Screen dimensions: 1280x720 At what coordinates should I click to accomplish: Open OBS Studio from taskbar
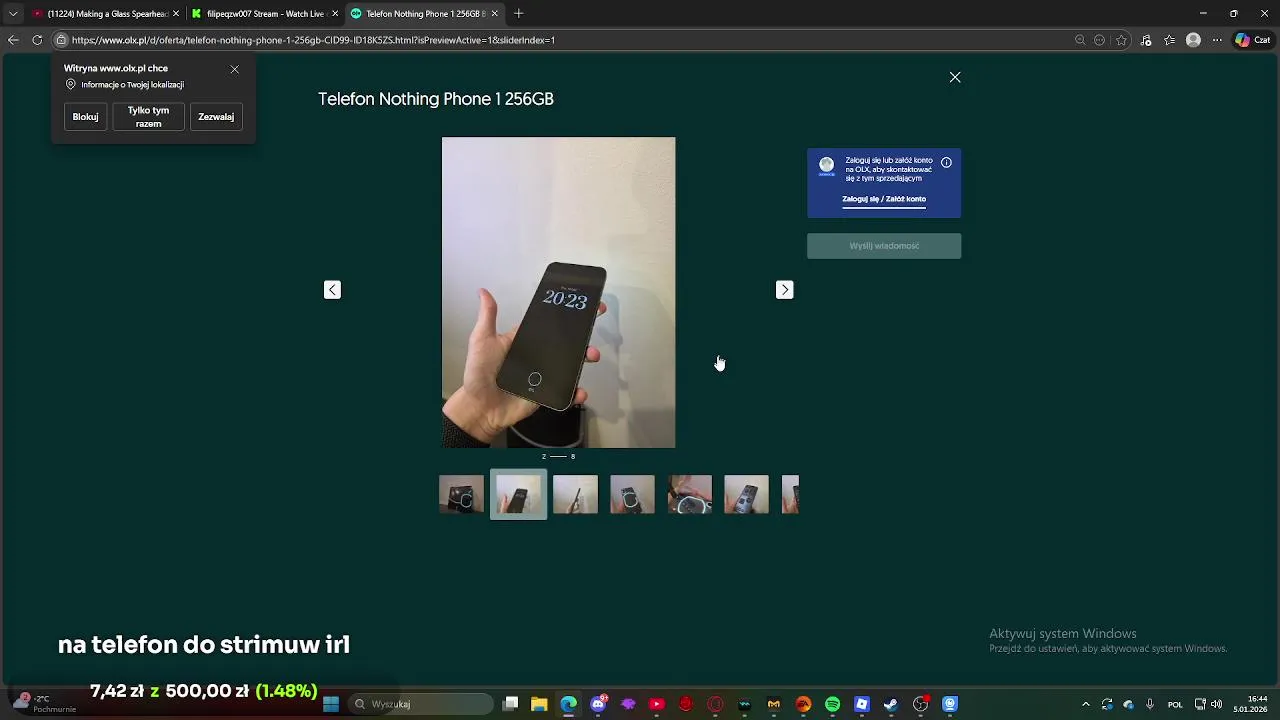click(x=920, y=704)
